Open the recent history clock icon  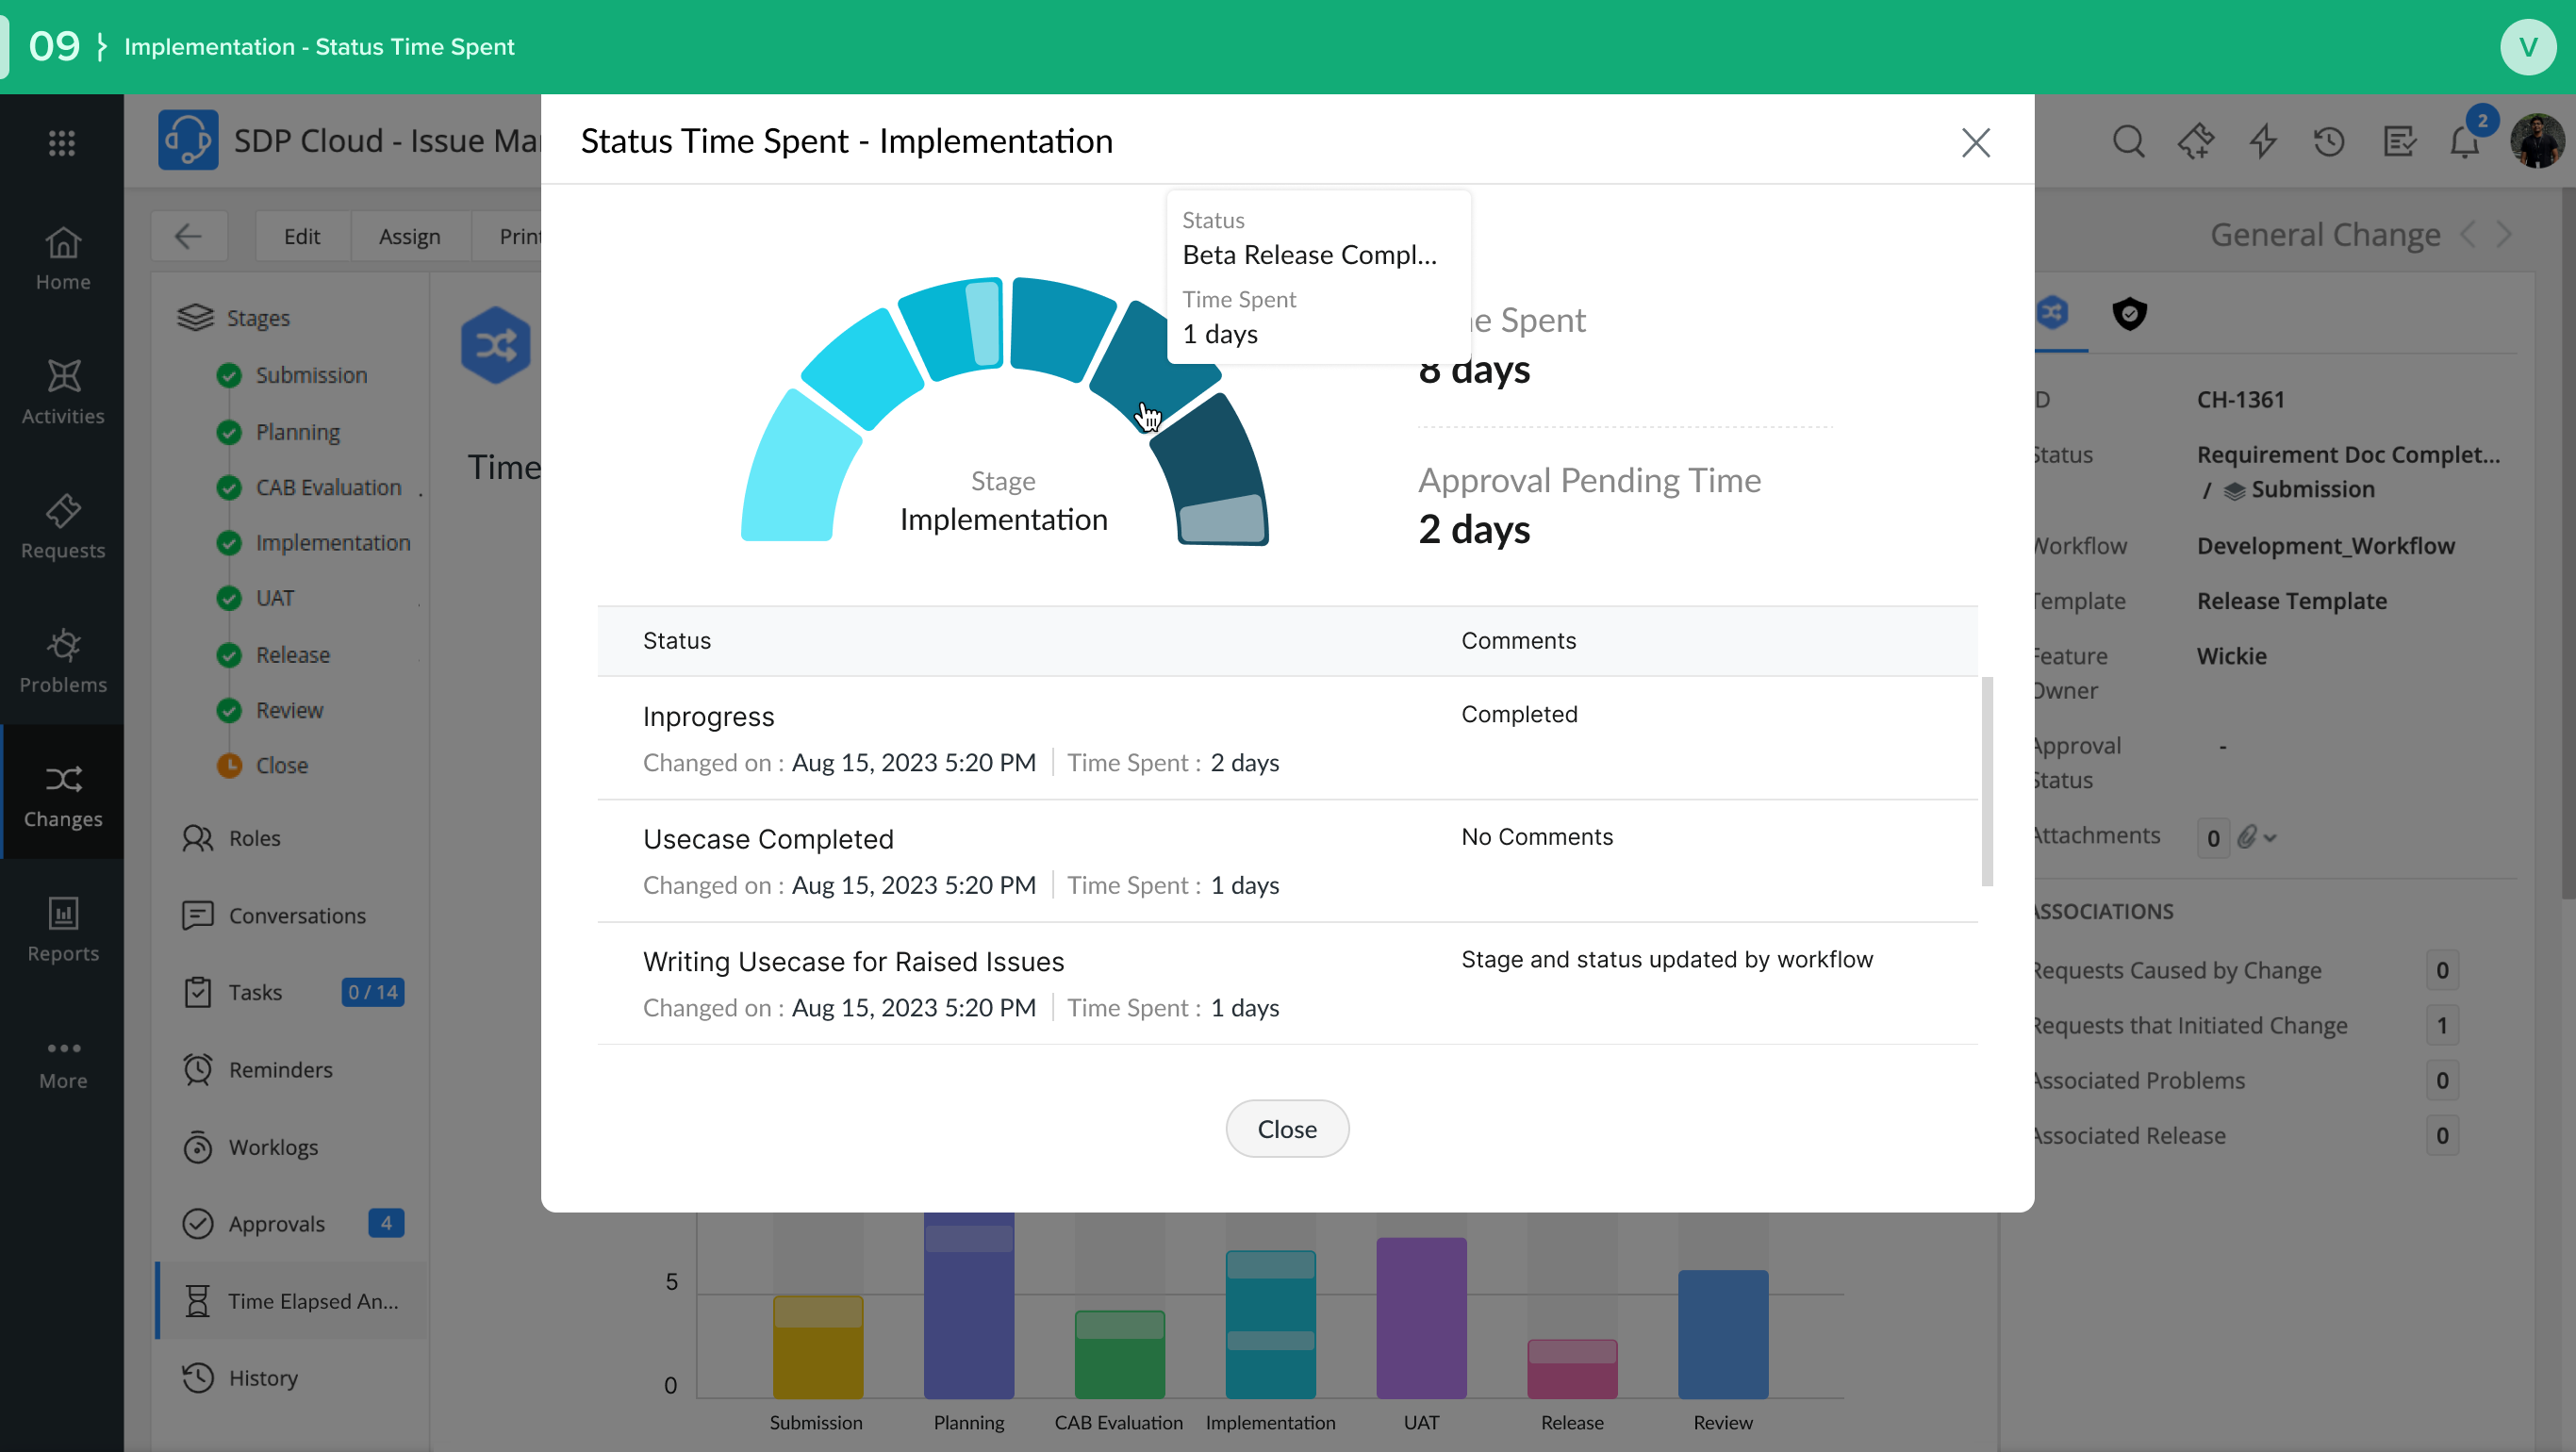click(2329, 141)
